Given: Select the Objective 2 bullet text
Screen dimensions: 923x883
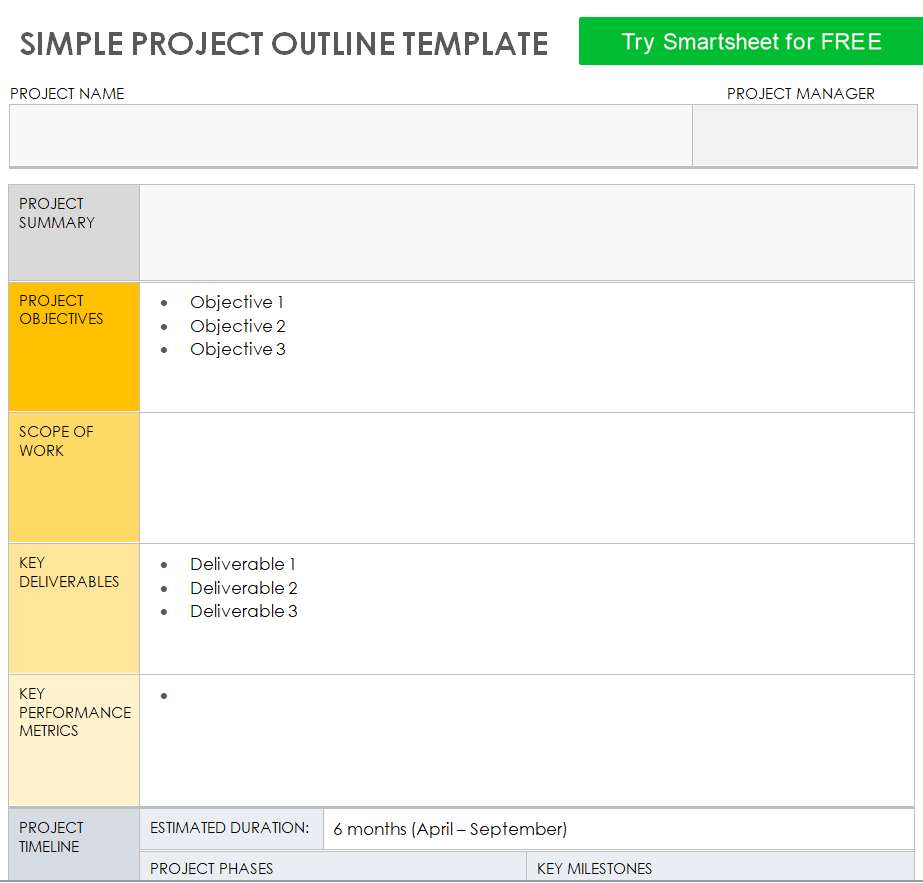Looking at the screenshot, I should click(x=238, y=326).
